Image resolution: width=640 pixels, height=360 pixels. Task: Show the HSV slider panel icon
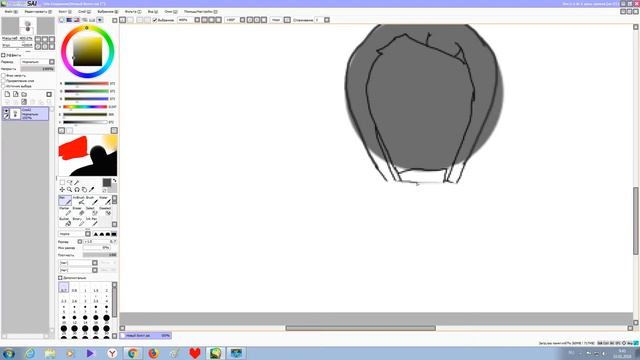click(77, 20)
